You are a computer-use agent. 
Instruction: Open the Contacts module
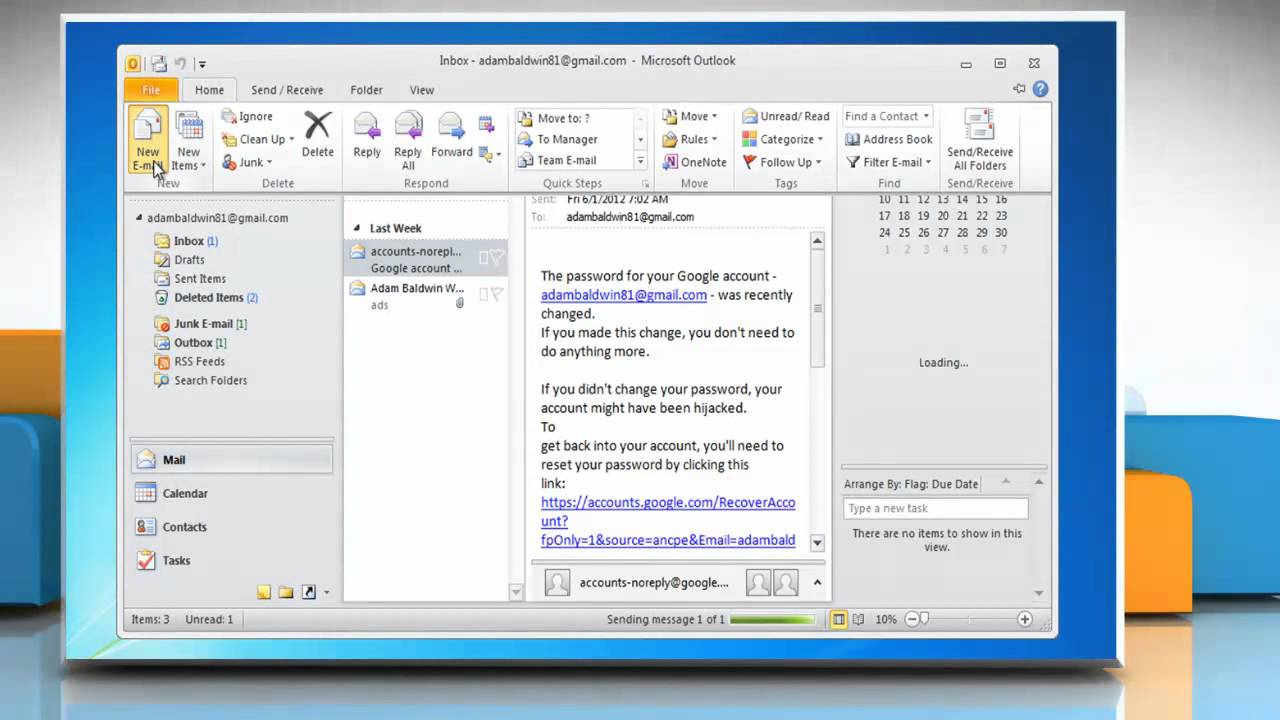pyautogui.click(x=232, y=527)
